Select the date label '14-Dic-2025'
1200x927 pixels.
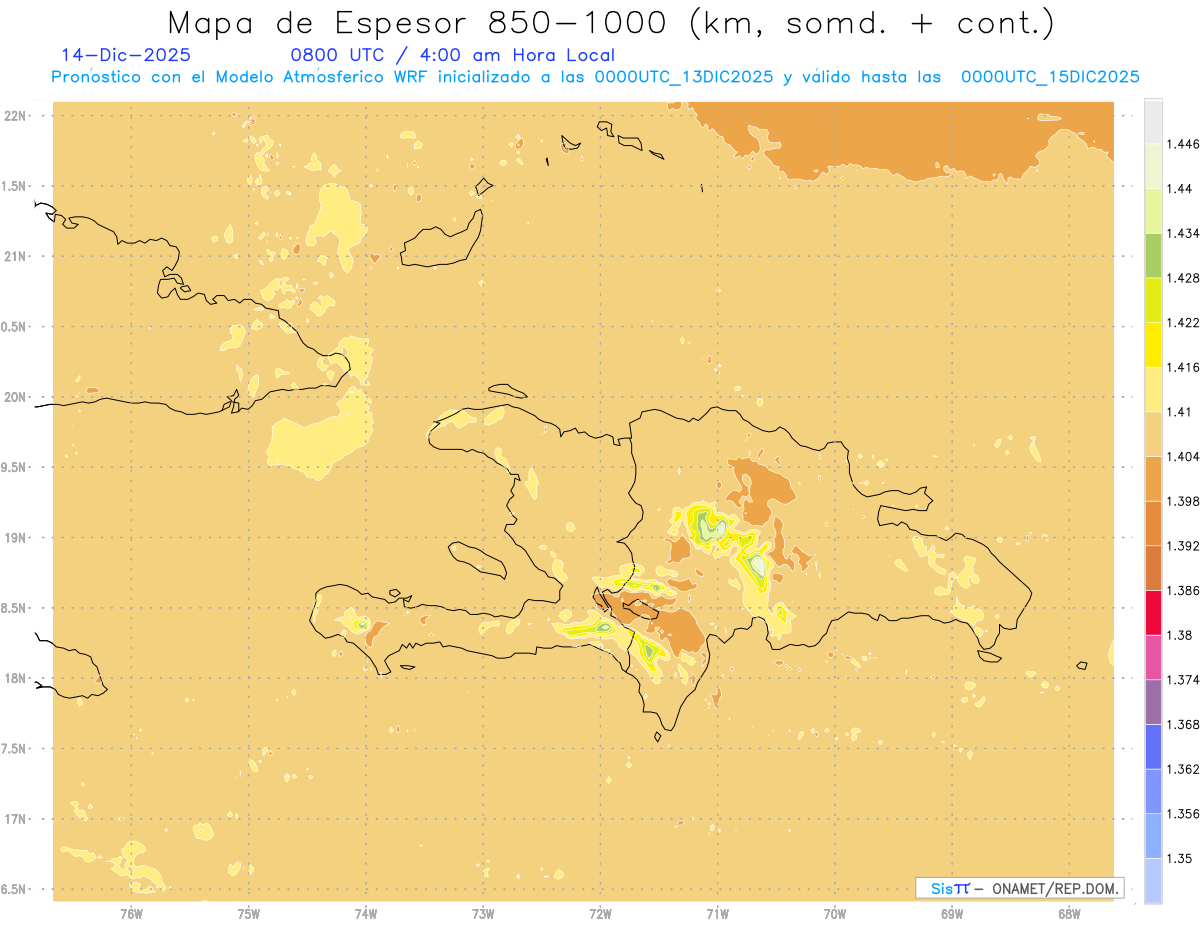[126, 55]
